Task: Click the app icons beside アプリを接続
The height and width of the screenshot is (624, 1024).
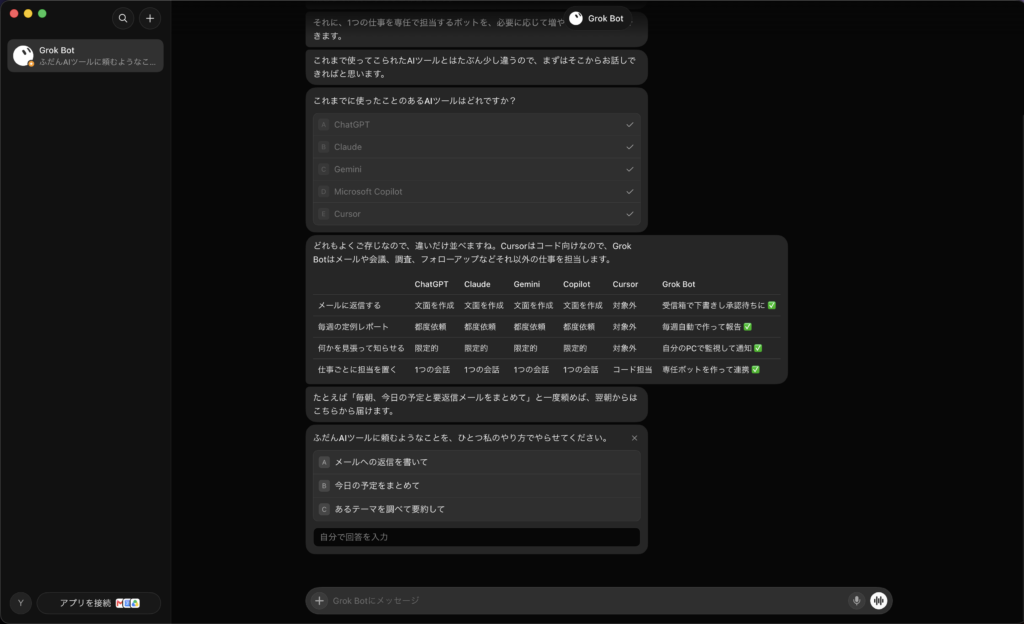Action: click(128, 603)
